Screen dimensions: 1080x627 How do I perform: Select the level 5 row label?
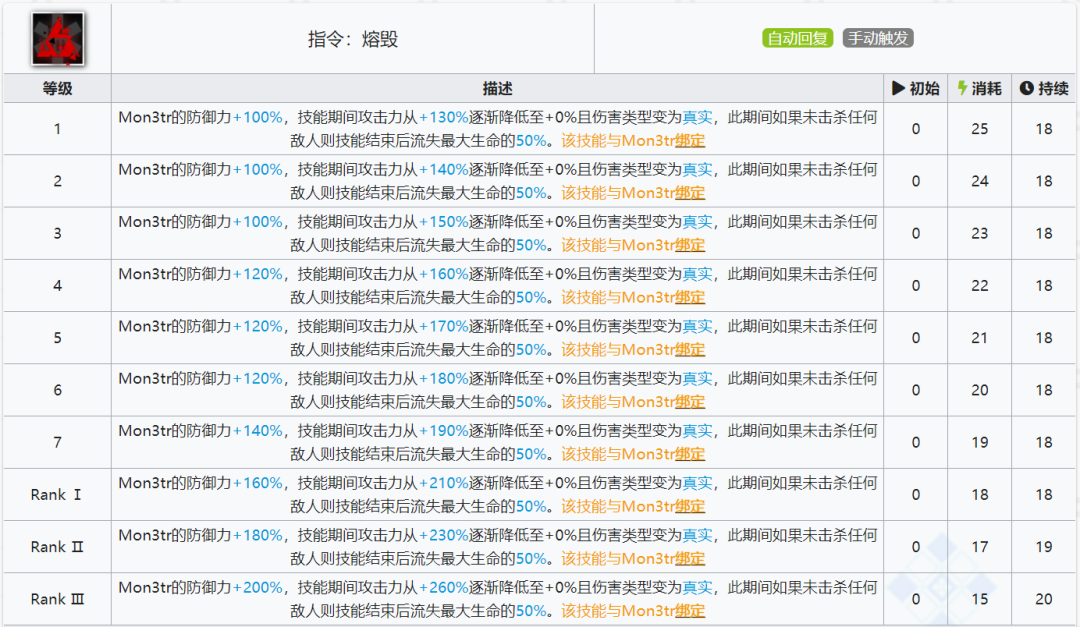click(x=56, y=337)
